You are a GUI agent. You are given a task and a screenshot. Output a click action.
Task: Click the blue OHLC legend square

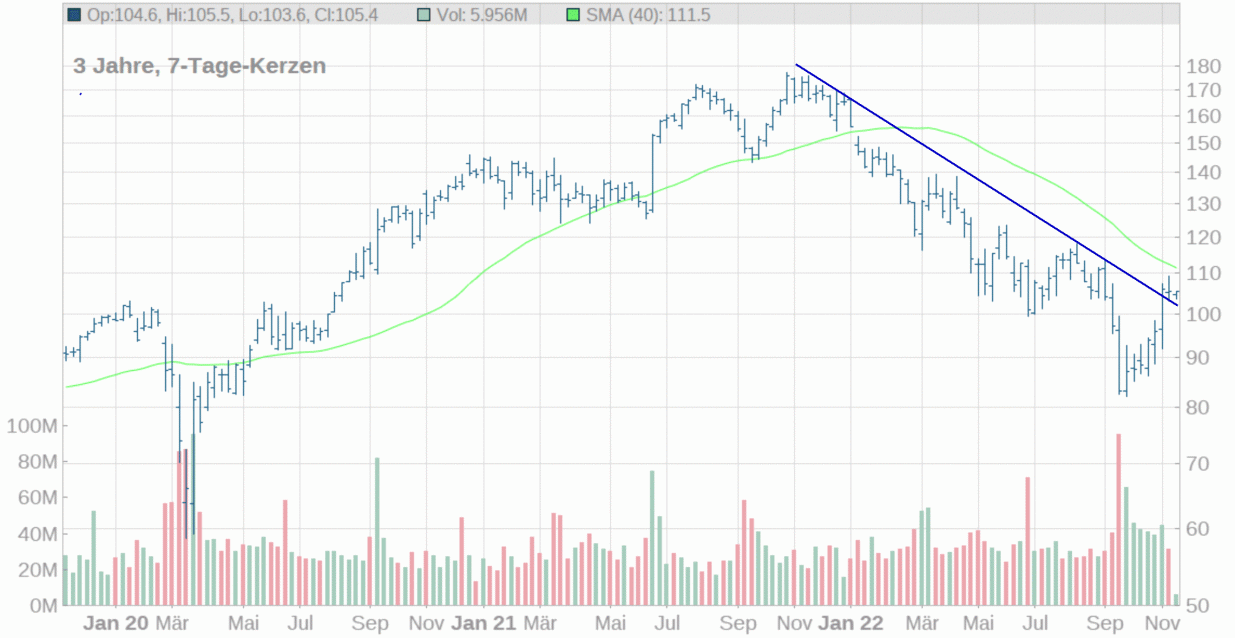click(x=75, y=14)
